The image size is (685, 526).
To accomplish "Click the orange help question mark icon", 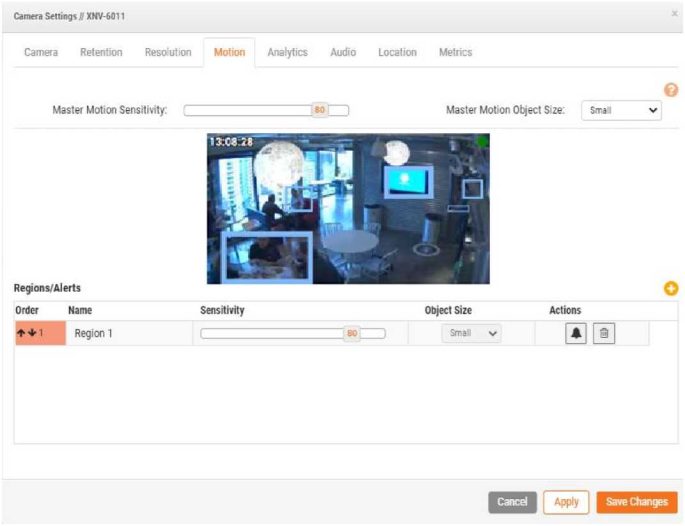I will point(671,89).
